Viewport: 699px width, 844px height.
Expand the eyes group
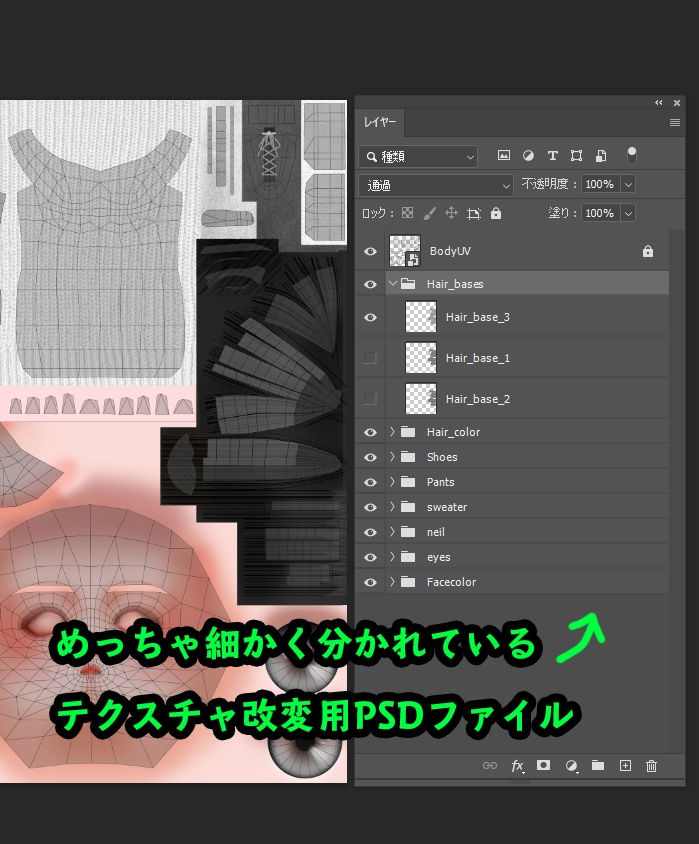pos(392,557)
